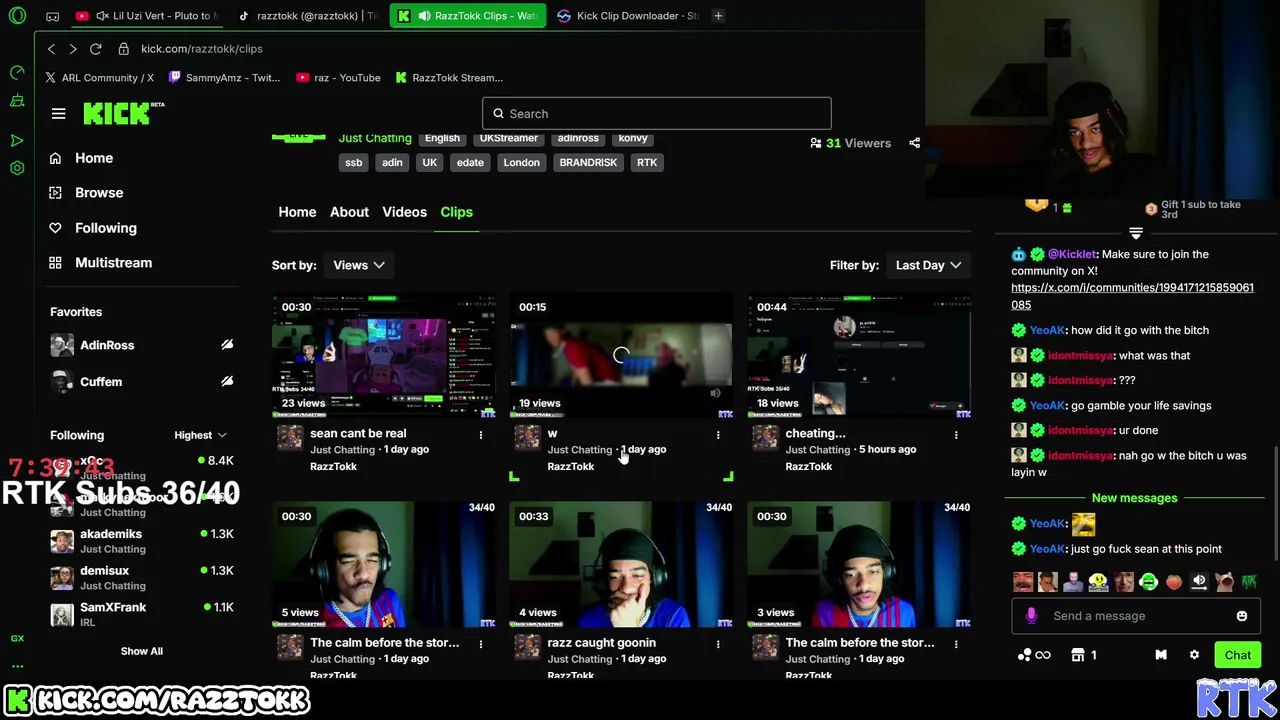Toggle notifications for AdinRoss favorite
This screenshot has width=1280, height=720.
point(227,345)
